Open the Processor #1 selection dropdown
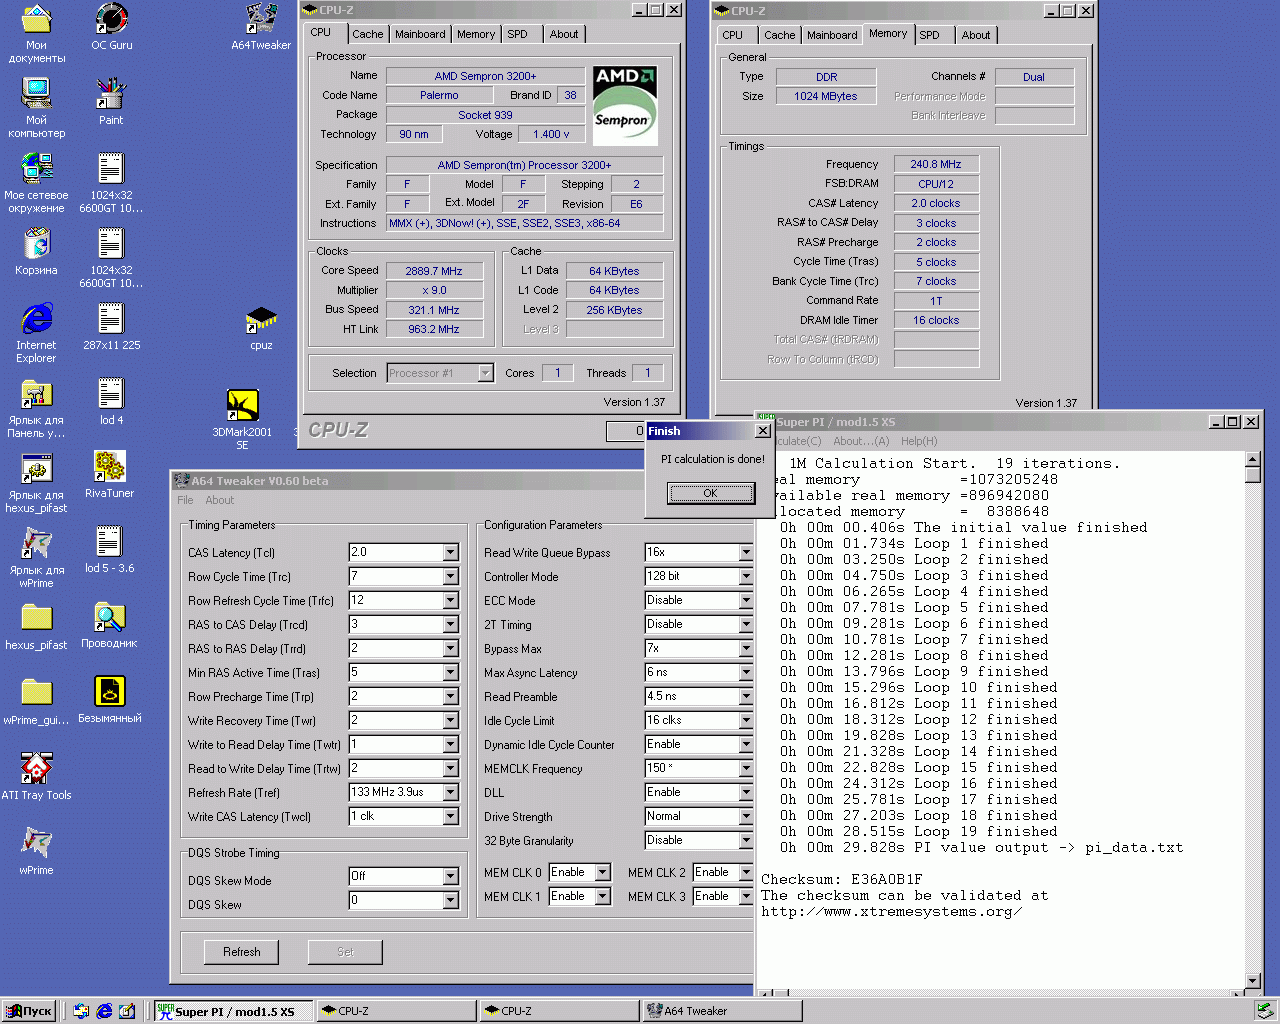 pos(485,373)
